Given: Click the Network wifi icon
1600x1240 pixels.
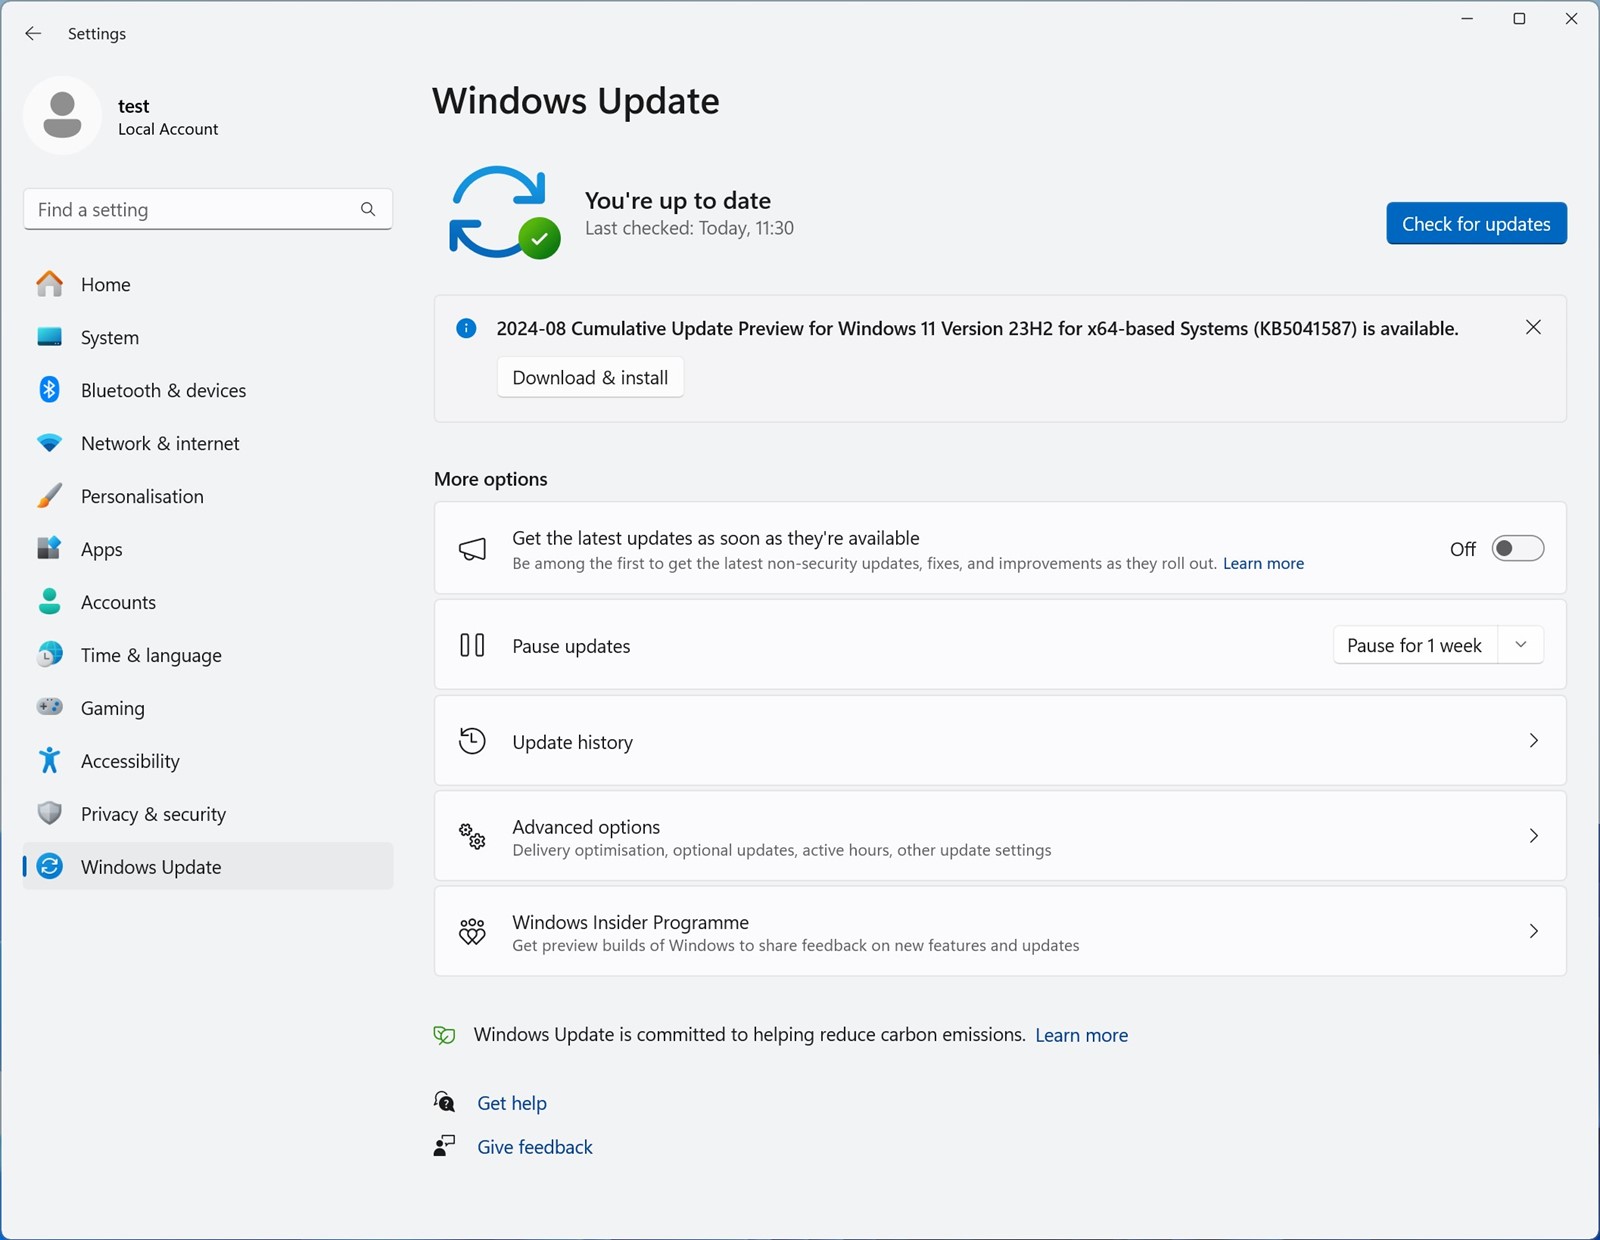Looking at the screenshot, I should pos(49,443).
